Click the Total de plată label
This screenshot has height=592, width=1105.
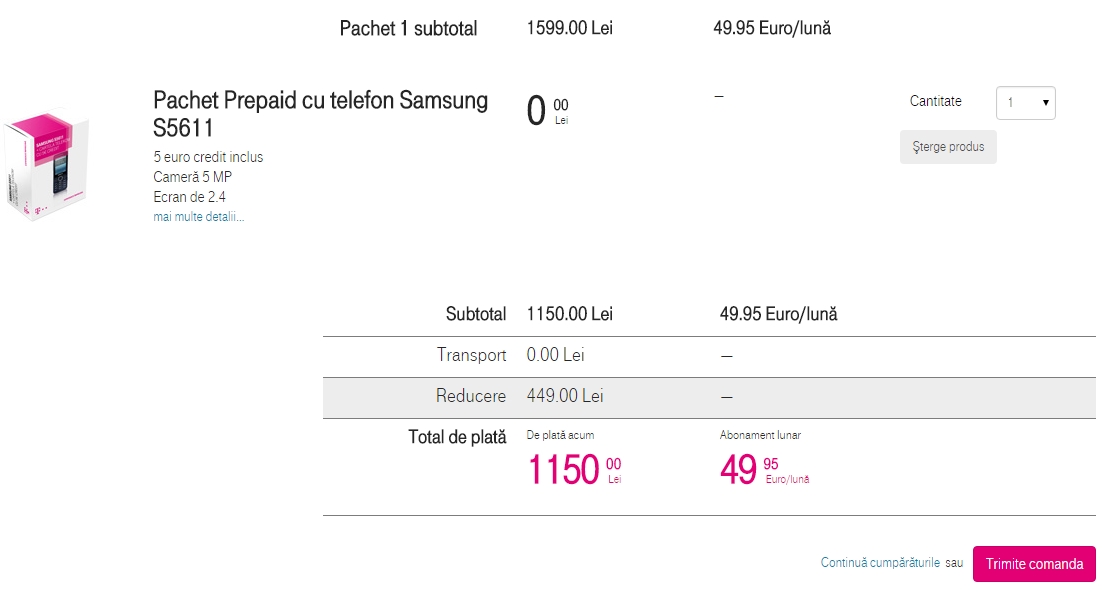(x=457, y=437)
